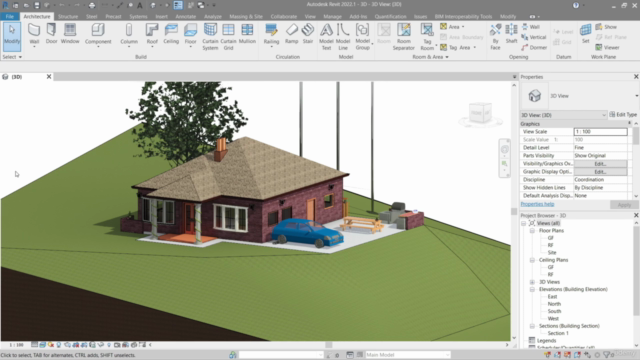Viewport: 640px width, 360px height.
Task: Go to the View ribbon tab
Action: (310, 16)
